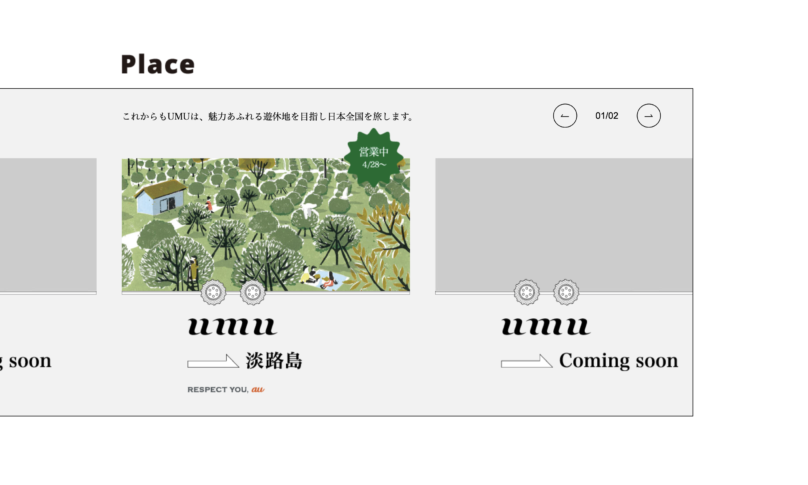Screen dimensions: 808x485
Task: Click the RESPECT YOU, au logo
Action: pyautogui.click(x=226, y=390)
